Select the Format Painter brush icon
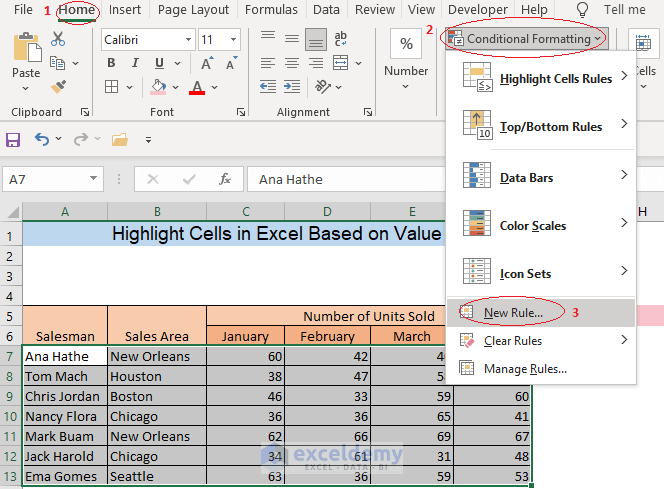664x489 pixels. pos(58,87)
